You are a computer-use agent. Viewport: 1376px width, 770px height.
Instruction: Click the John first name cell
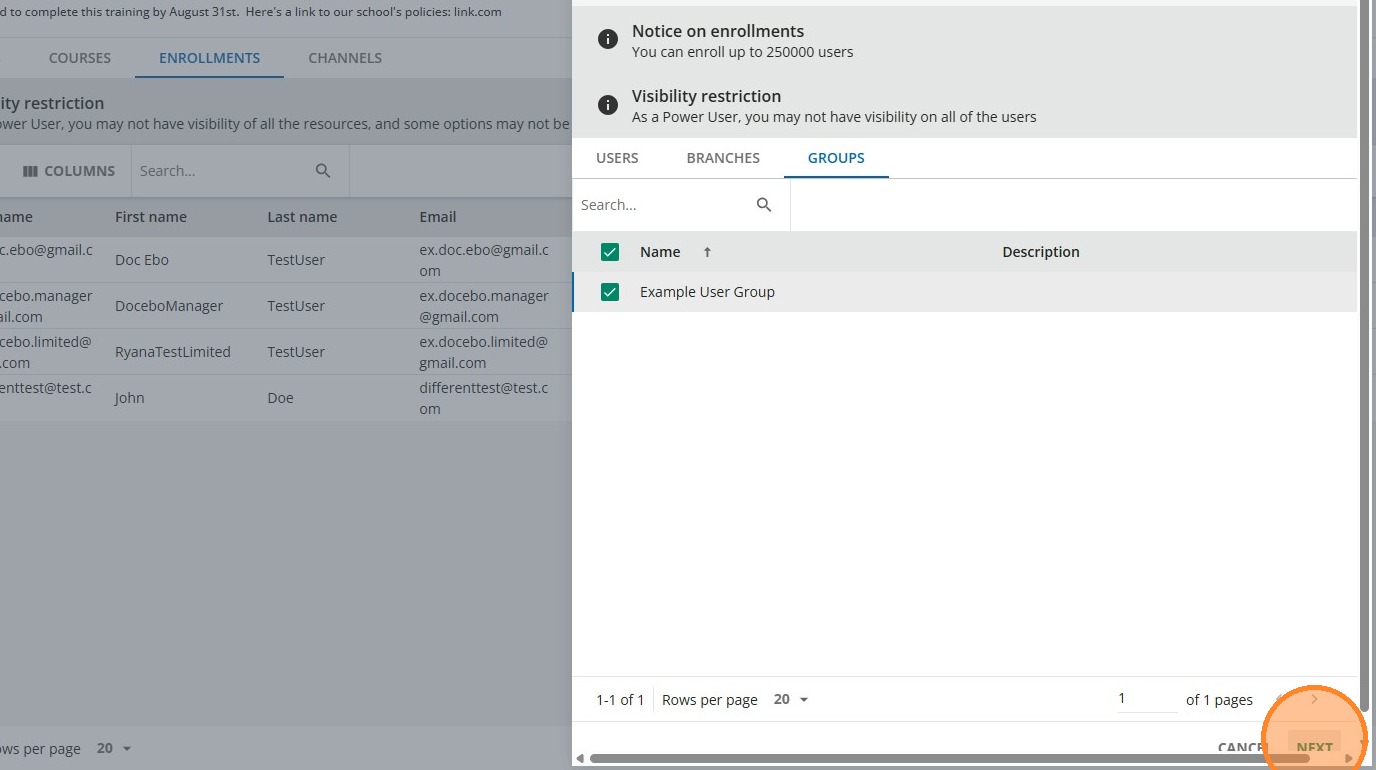pyautogui.click(x=130, y=398)
